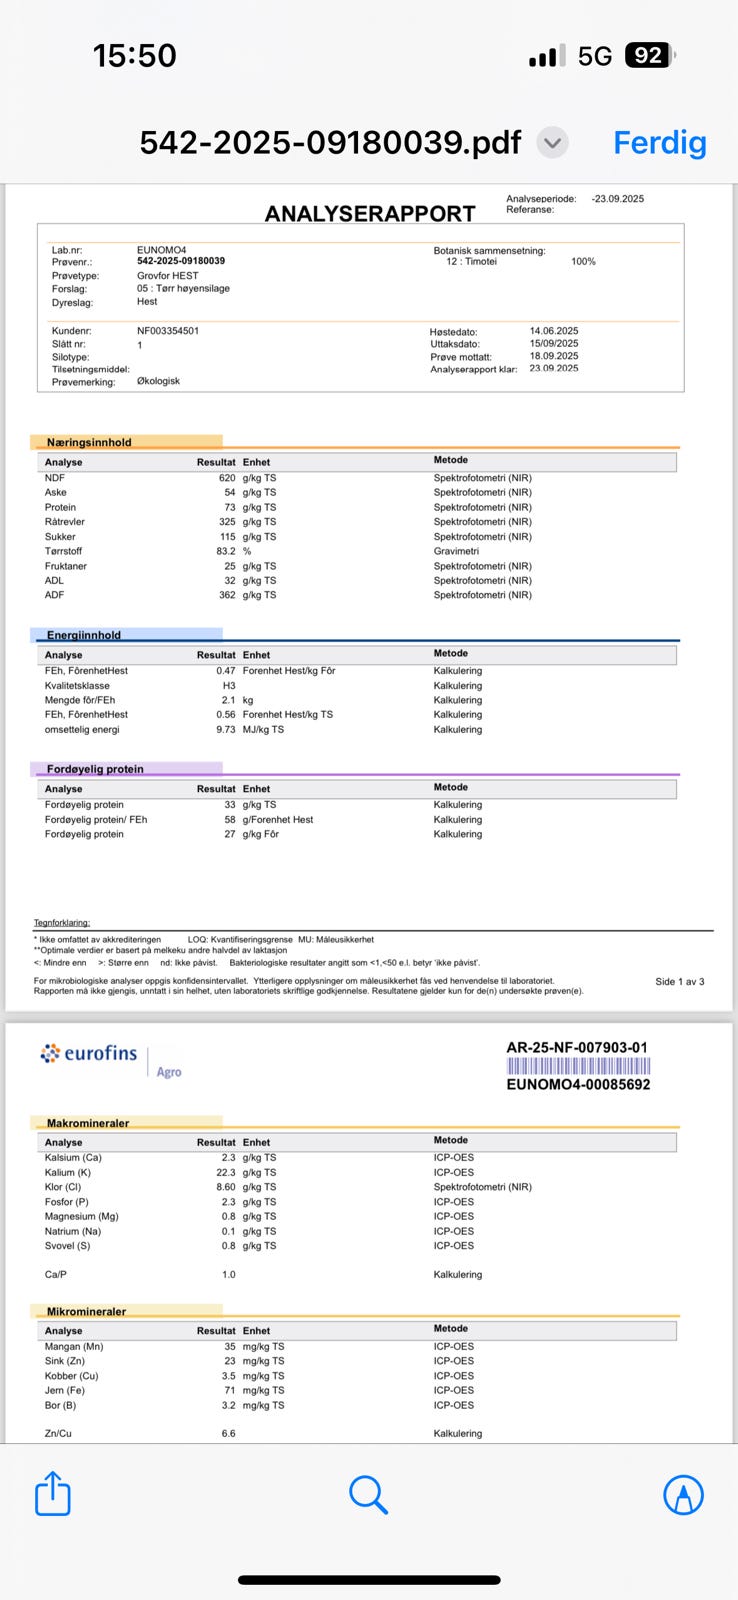Tap the Magnesium (Mg) row label
This screenshot has height=1600, width=738.
tap(81, 1216)
